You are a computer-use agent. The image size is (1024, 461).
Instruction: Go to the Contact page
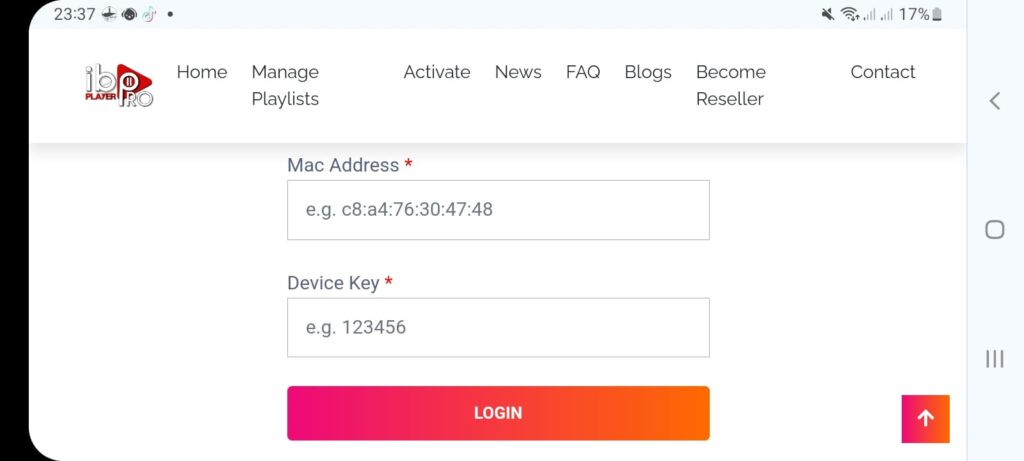pyautogui.click(x=883, y=72)
